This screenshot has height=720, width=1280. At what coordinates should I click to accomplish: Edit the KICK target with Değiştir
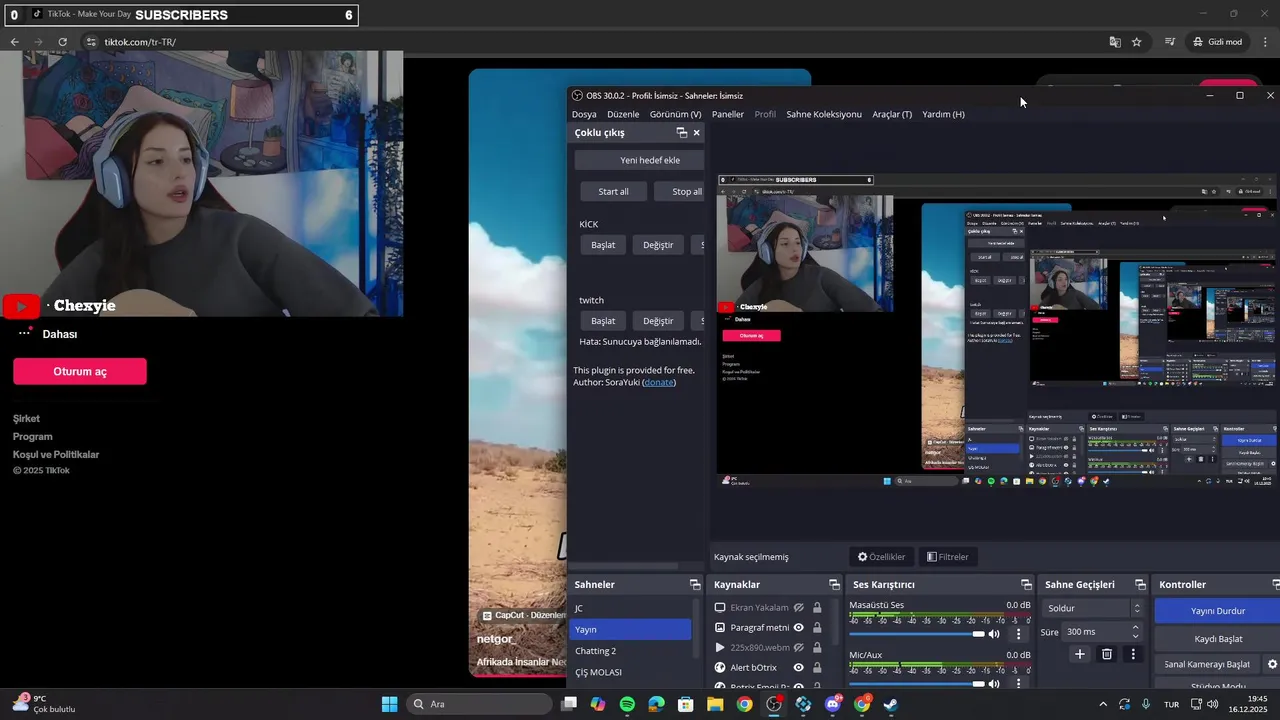[x=658, y=245]
